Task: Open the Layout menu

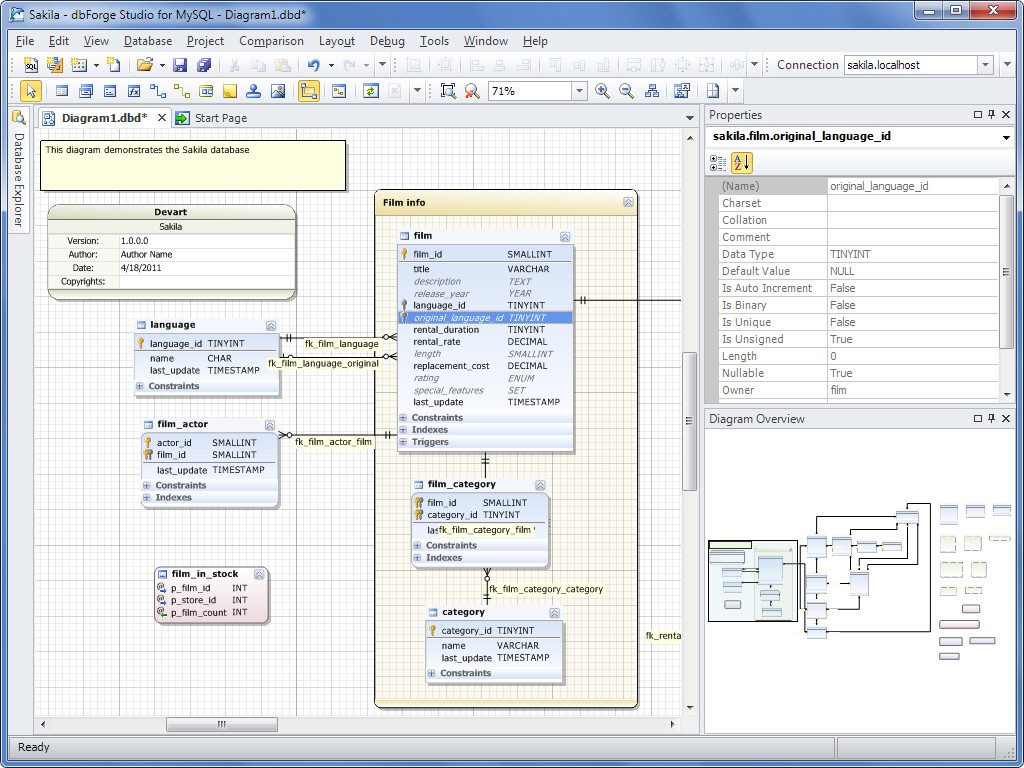Action: click(337, 40)
